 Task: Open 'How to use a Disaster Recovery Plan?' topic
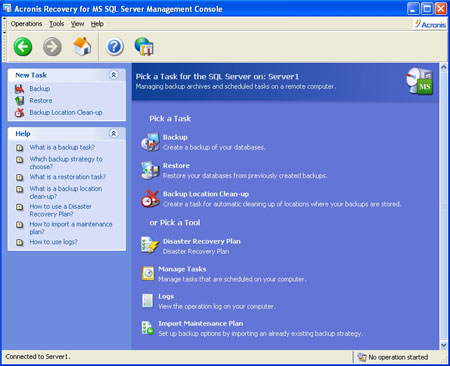[x=60, y=210]
